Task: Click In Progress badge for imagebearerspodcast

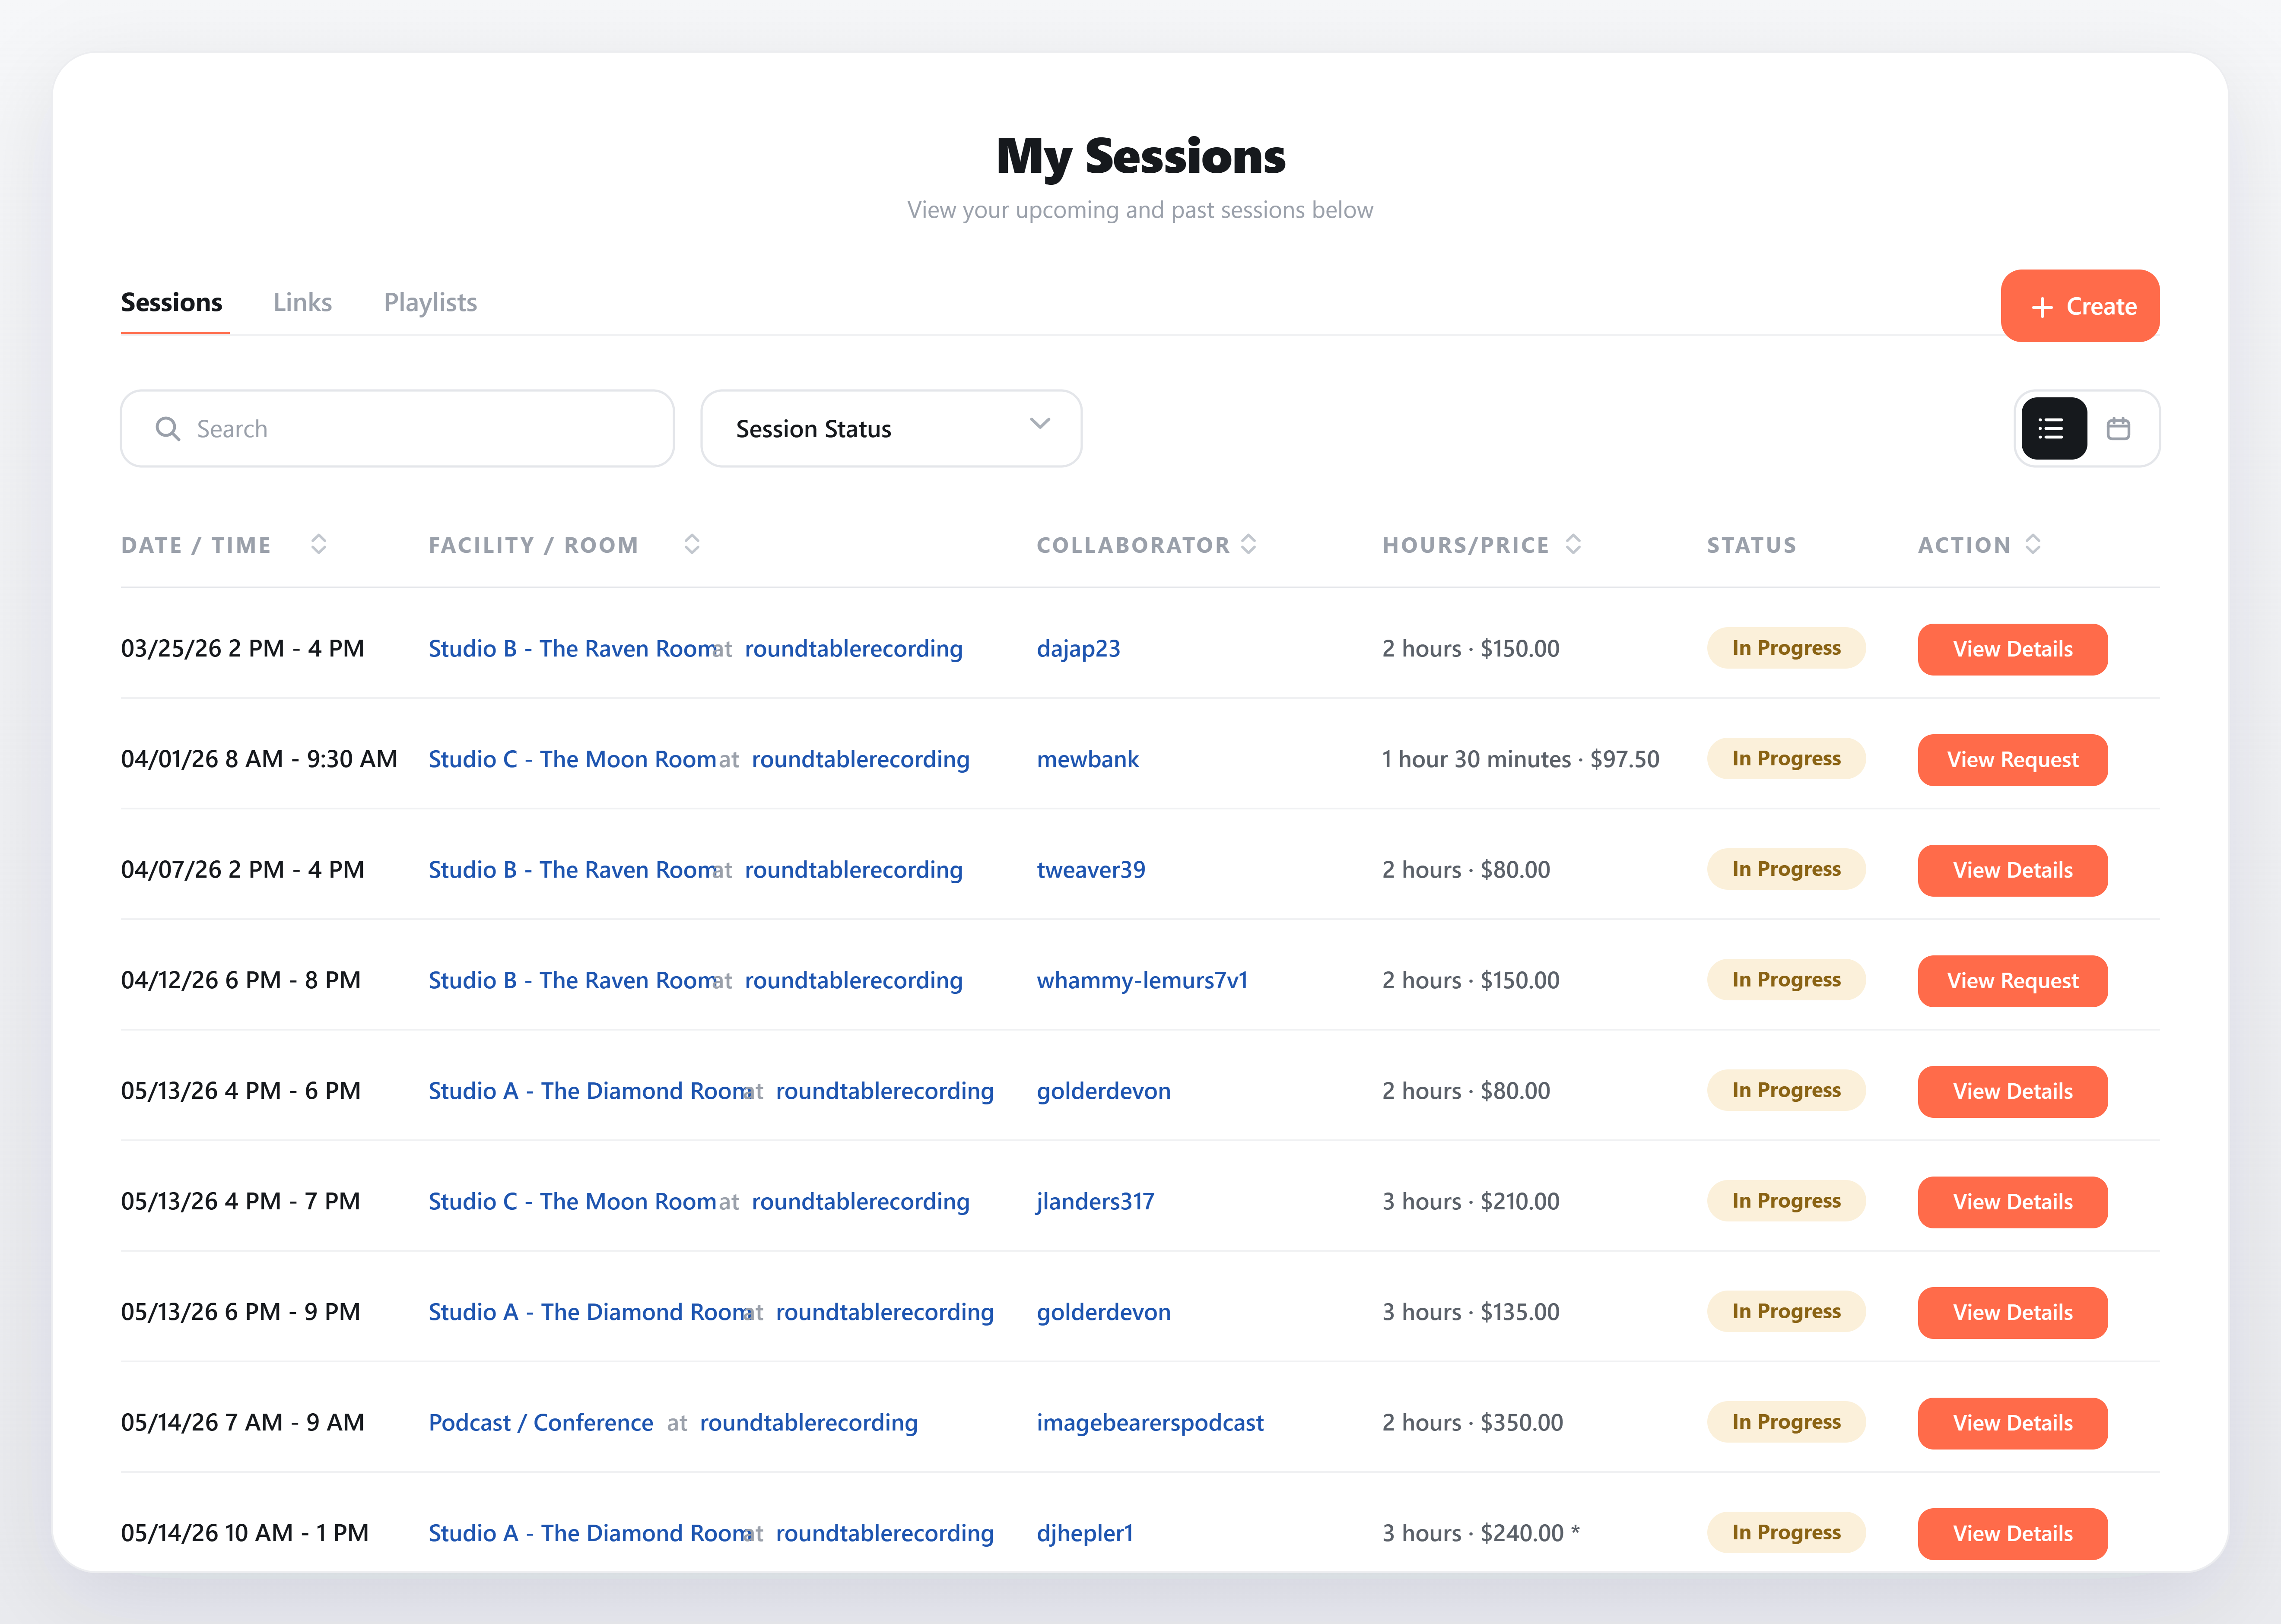Action: (x=1786, y=1422)
